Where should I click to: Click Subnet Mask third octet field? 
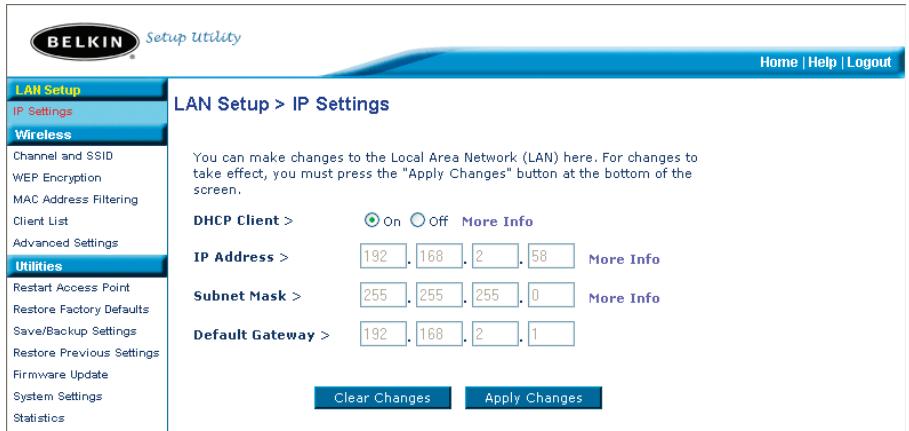495,295
